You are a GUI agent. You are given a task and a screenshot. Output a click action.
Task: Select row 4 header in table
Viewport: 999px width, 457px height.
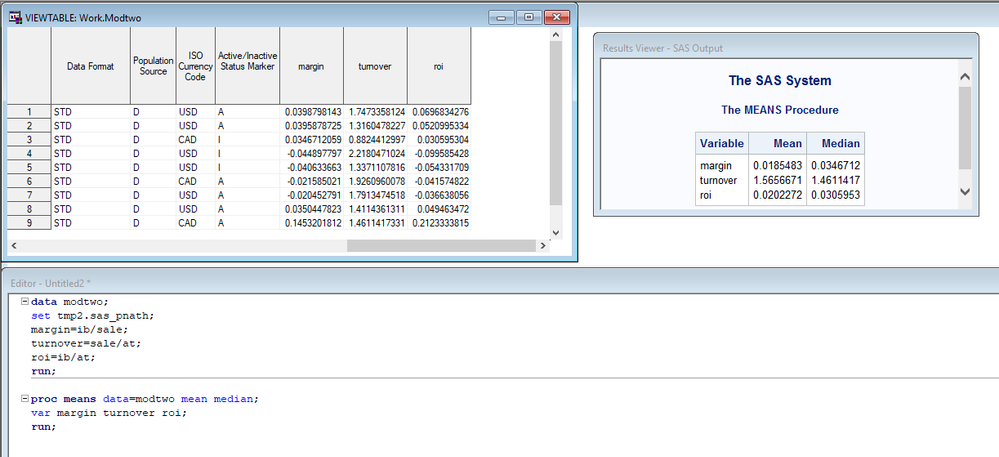pos(29,154)
